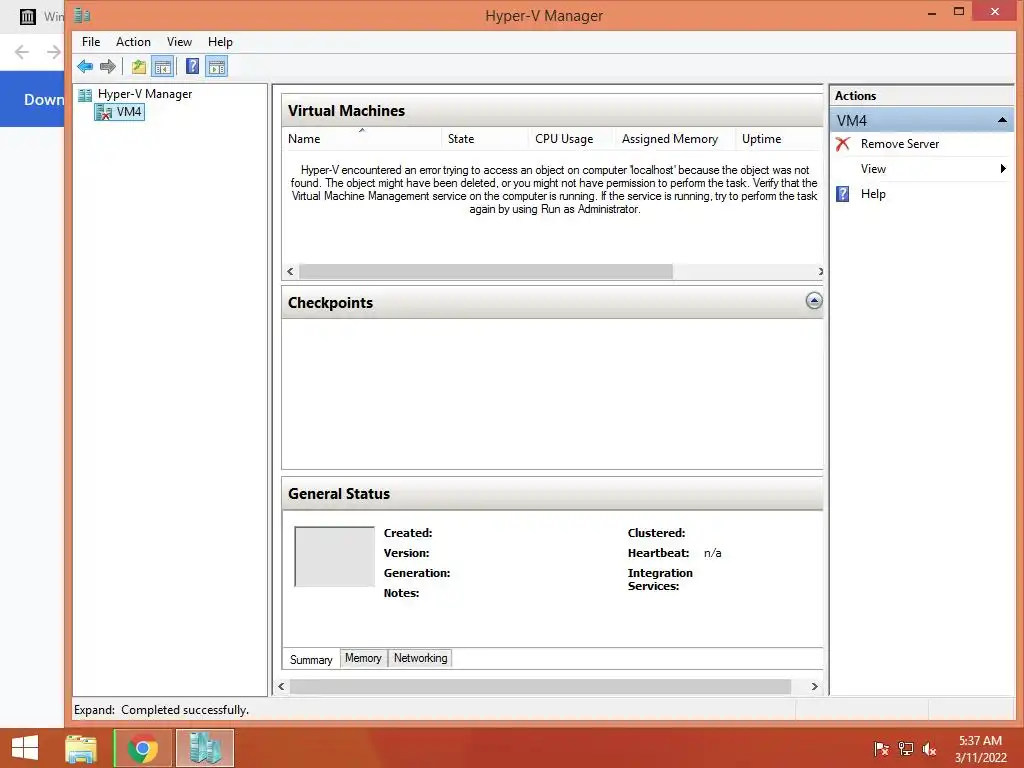This screenshot has height=768, width=1024.
Task: Click the bottom pane horizontal scrollbar thumb
Action: pos(541,686)
